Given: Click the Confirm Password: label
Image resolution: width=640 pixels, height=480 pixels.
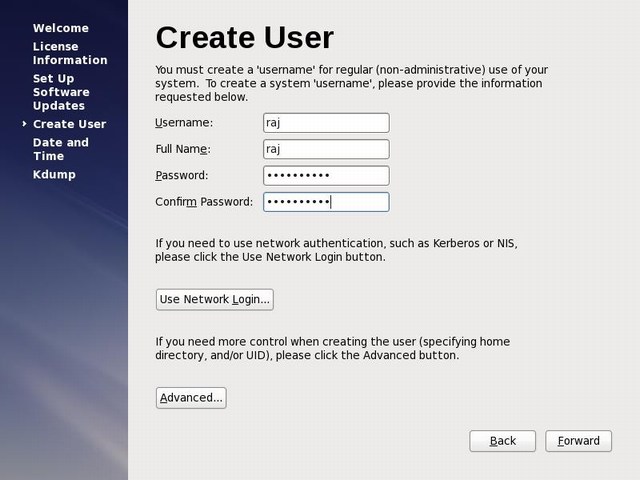Looking at the screenshot, I should (x=204, y=202).
